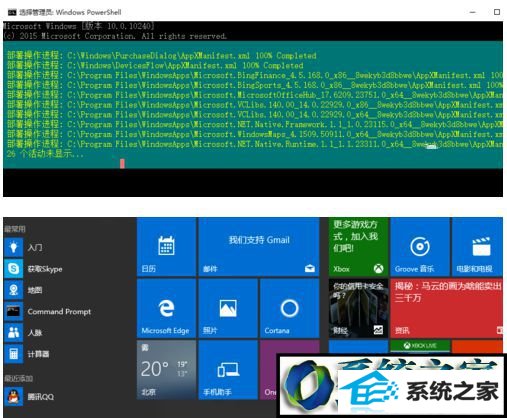Click the Command Prompt label text

pyautogui.click(x=59, y=311)
